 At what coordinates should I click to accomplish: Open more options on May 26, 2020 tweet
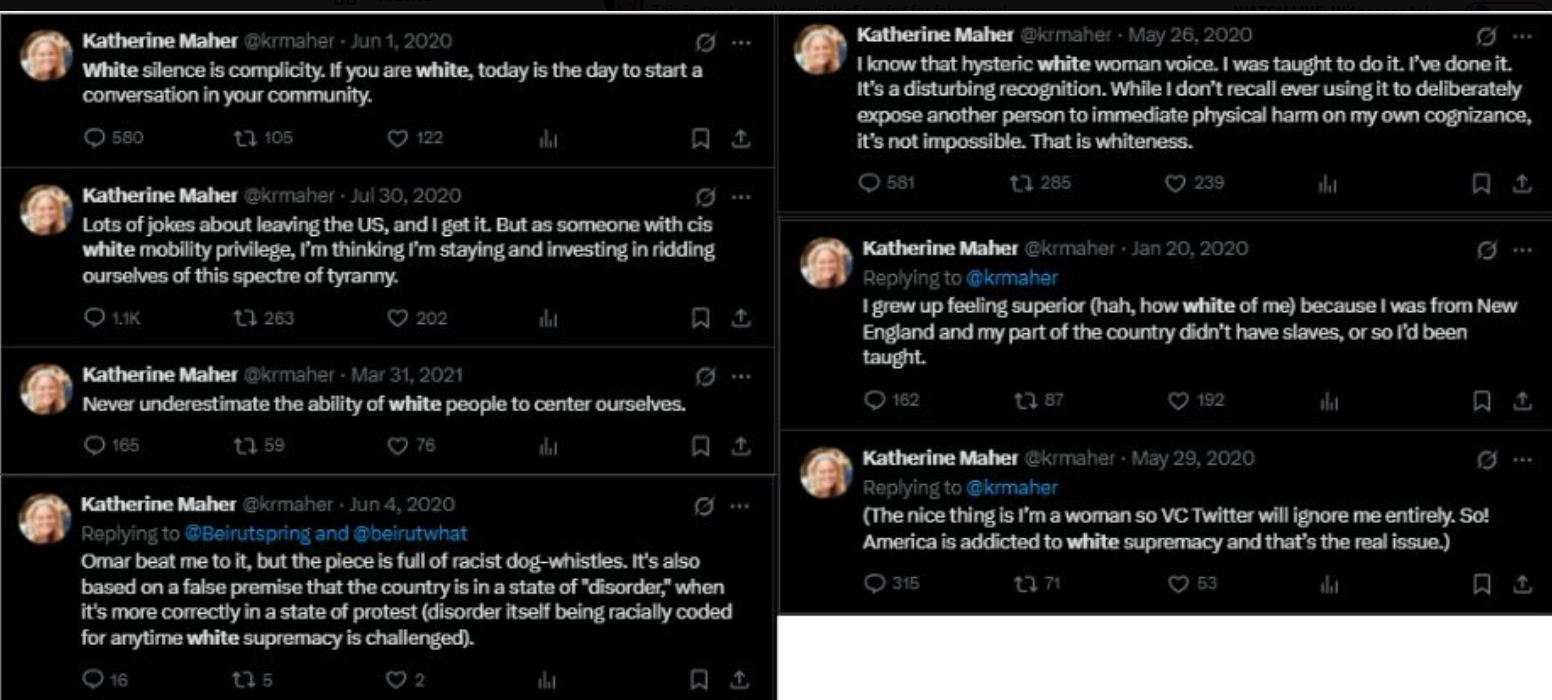click(x=1522, y=35)
